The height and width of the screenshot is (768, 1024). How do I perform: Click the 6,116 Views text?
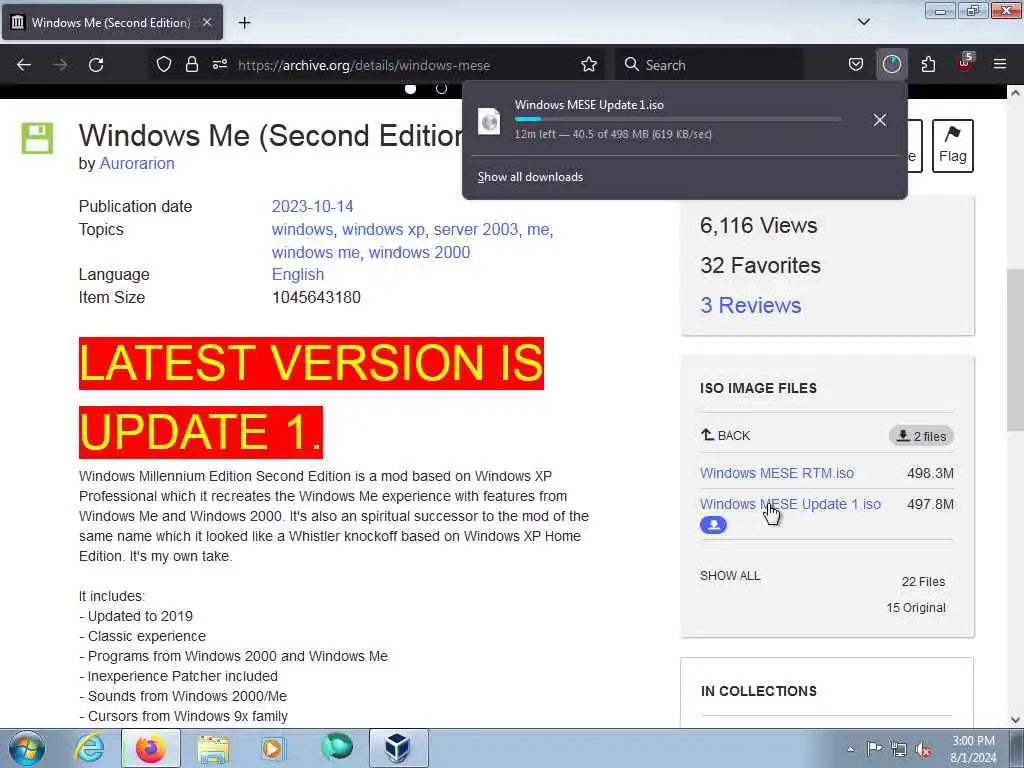tap(758, 225)
